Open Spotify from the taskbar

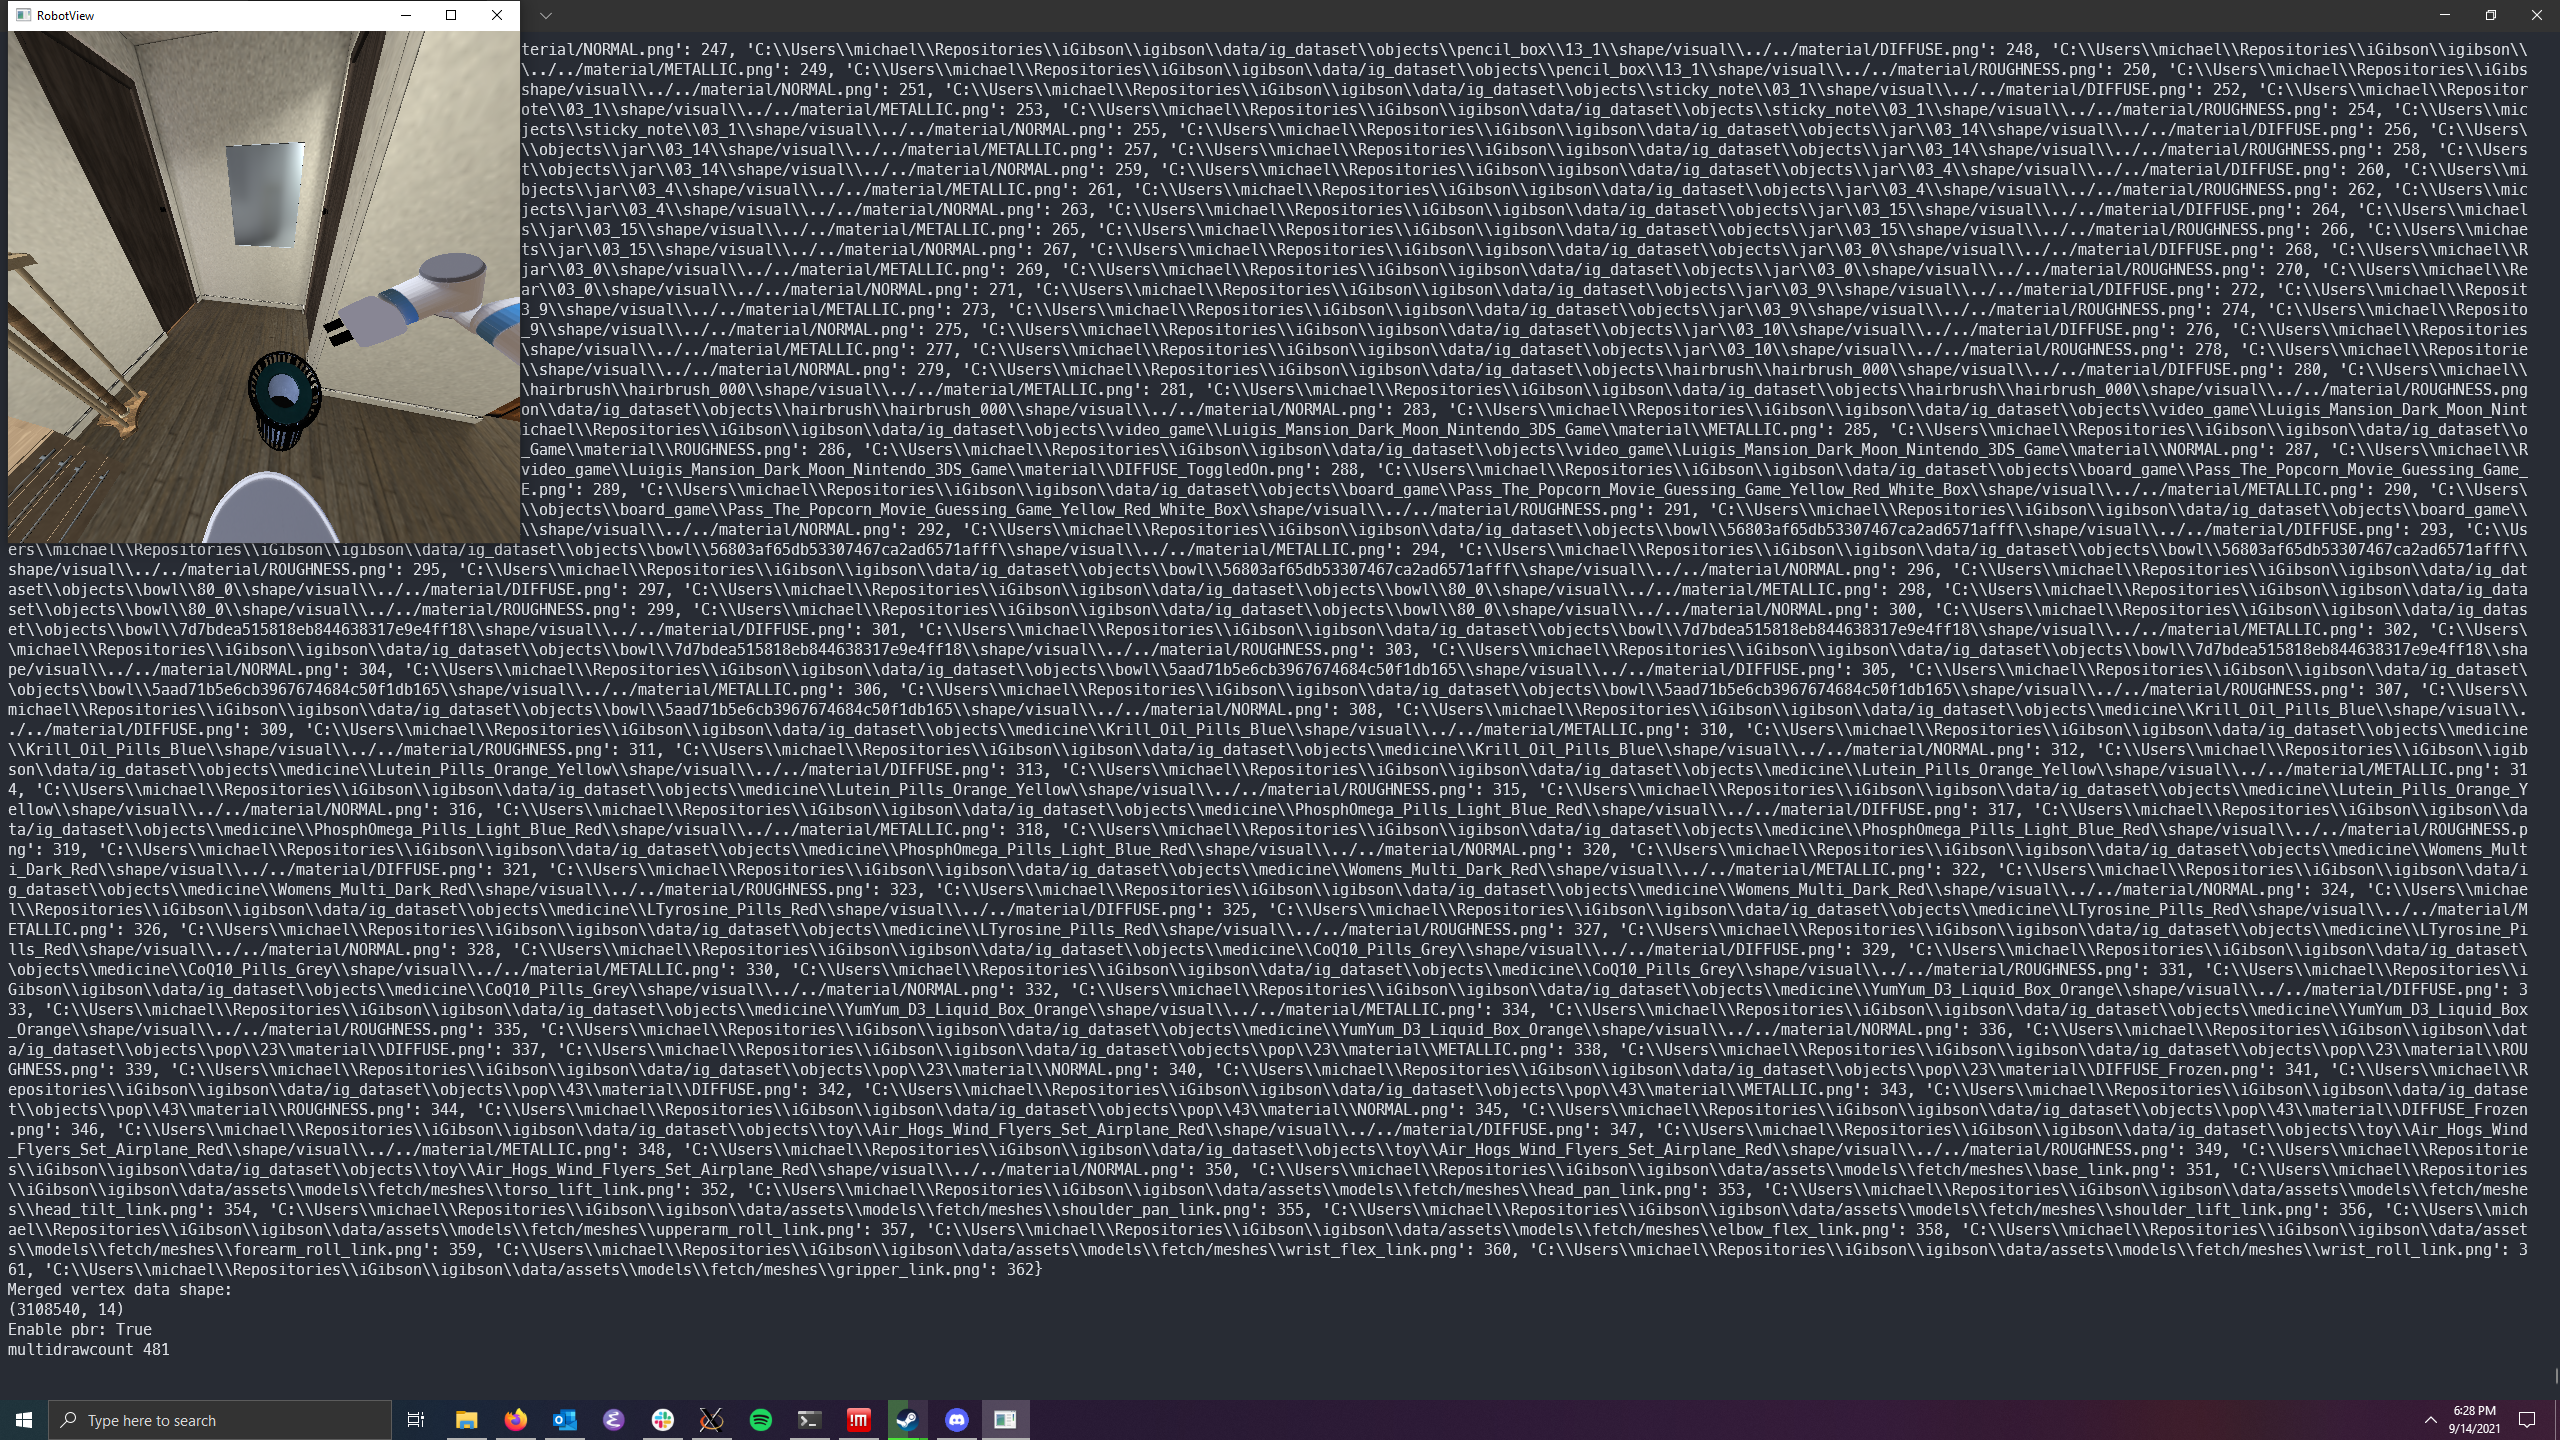point(760,1419)
